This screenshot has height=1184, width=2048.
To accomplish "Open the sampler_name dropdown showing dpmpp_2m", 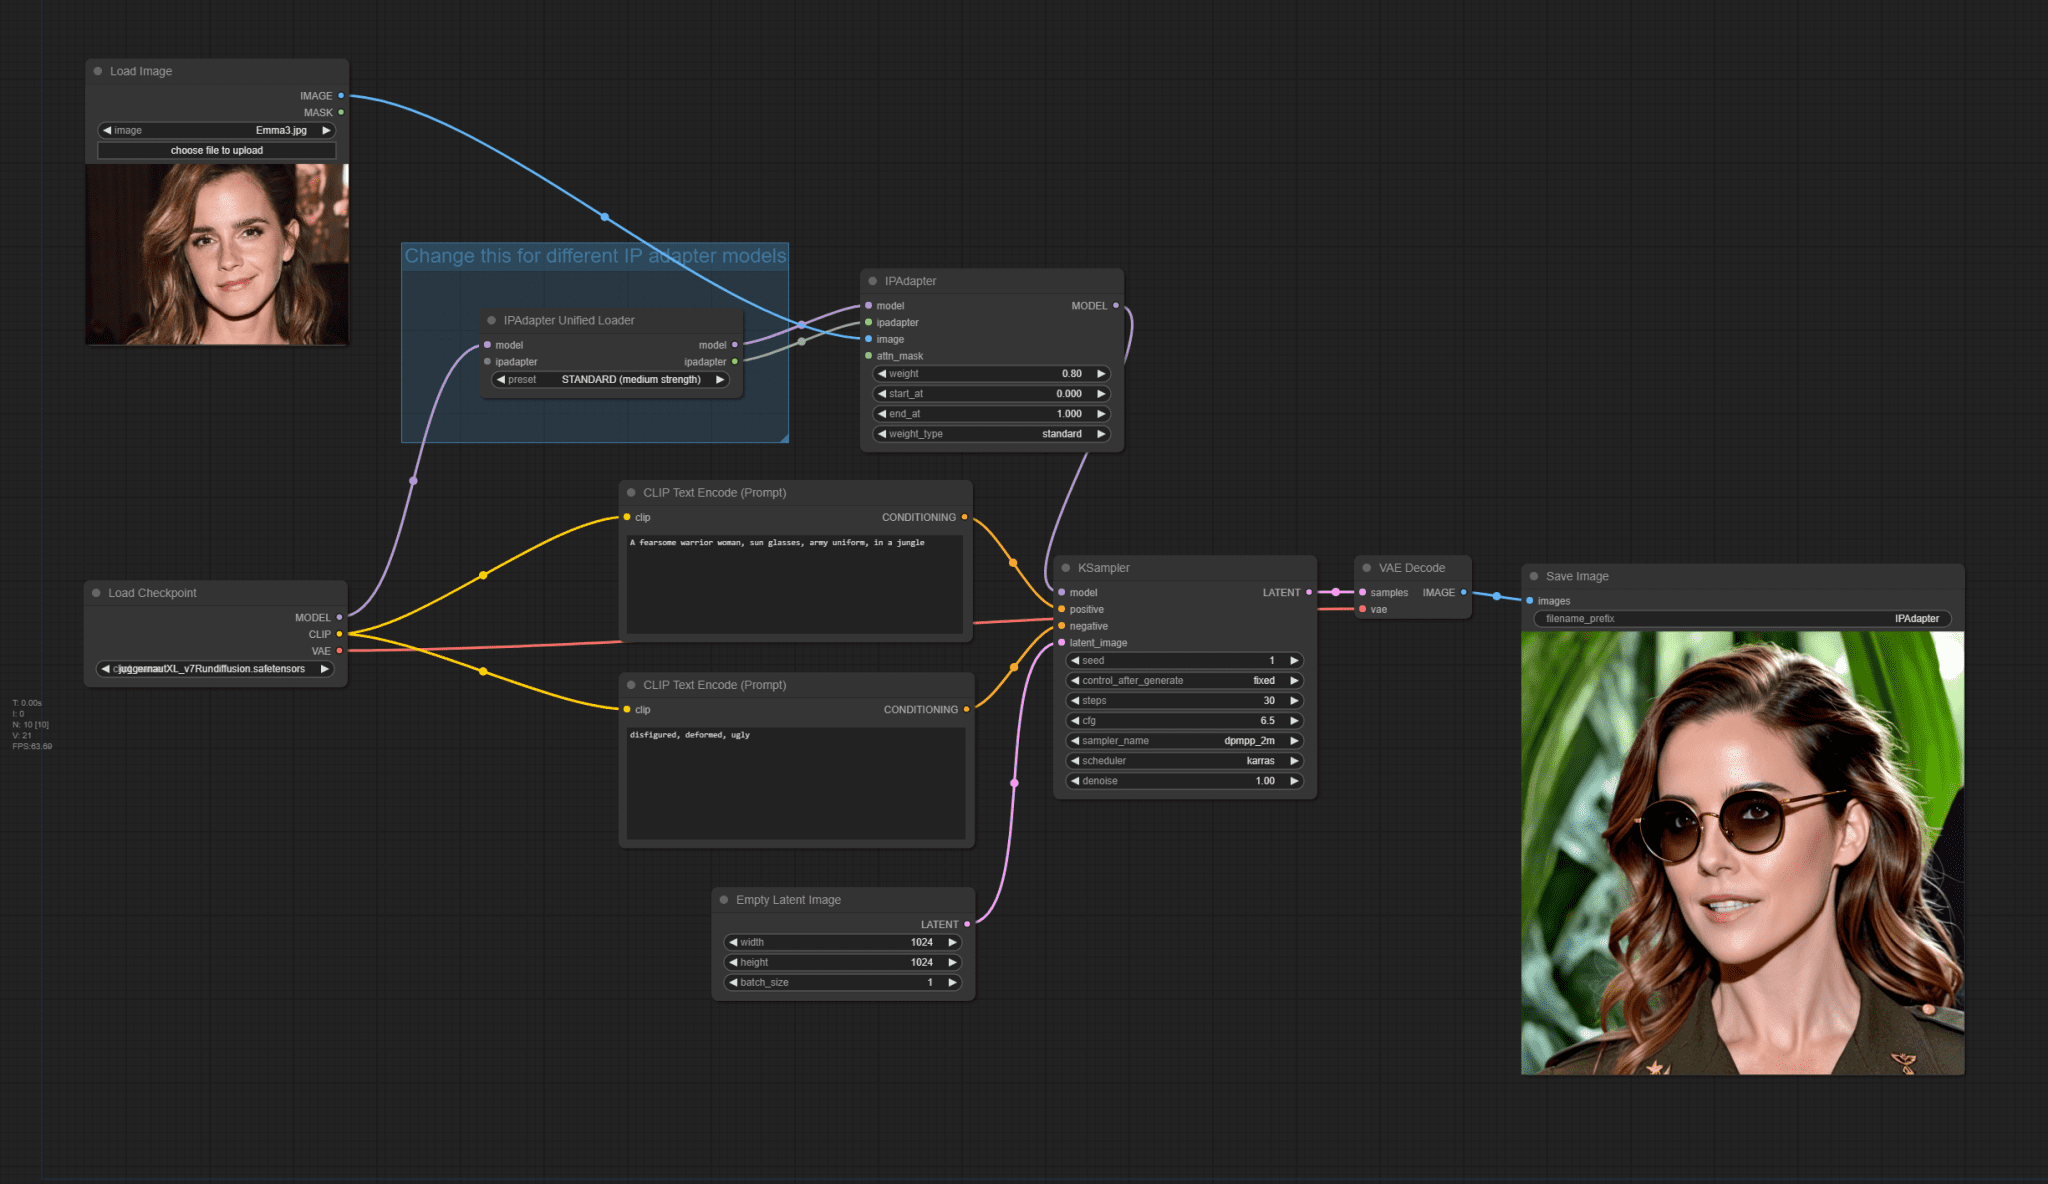I will click(x=1184, y=741).
